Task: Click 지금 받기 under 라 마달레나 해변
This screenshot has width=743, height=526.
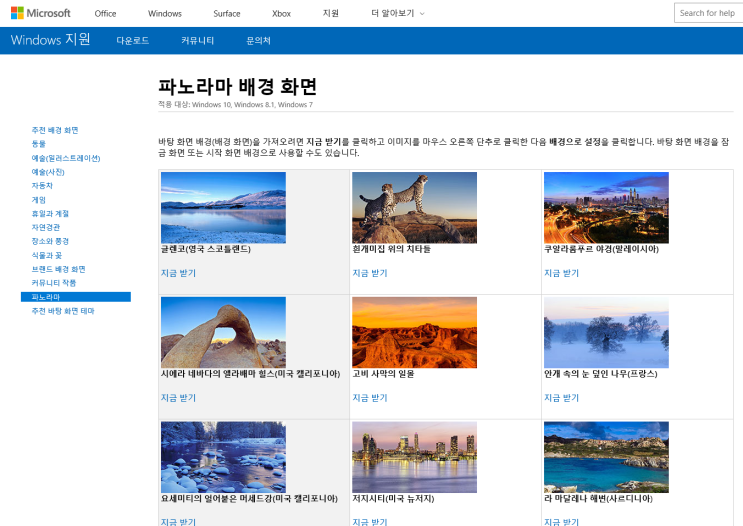Action: click(562, 521)
